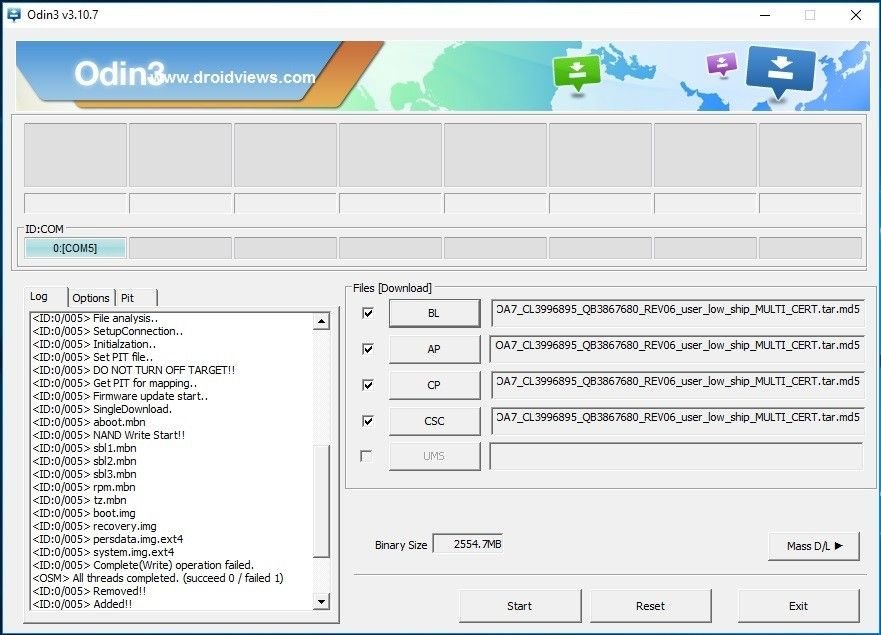The height and width of the screenshot is (635, 881).
Task: Click the purple download icon in banner
Action: (x=722, y=65)
